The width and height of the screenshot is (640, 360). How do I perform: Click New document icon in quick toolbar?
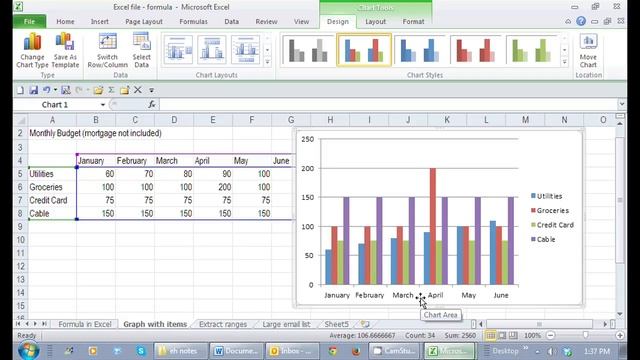[20, 90]
